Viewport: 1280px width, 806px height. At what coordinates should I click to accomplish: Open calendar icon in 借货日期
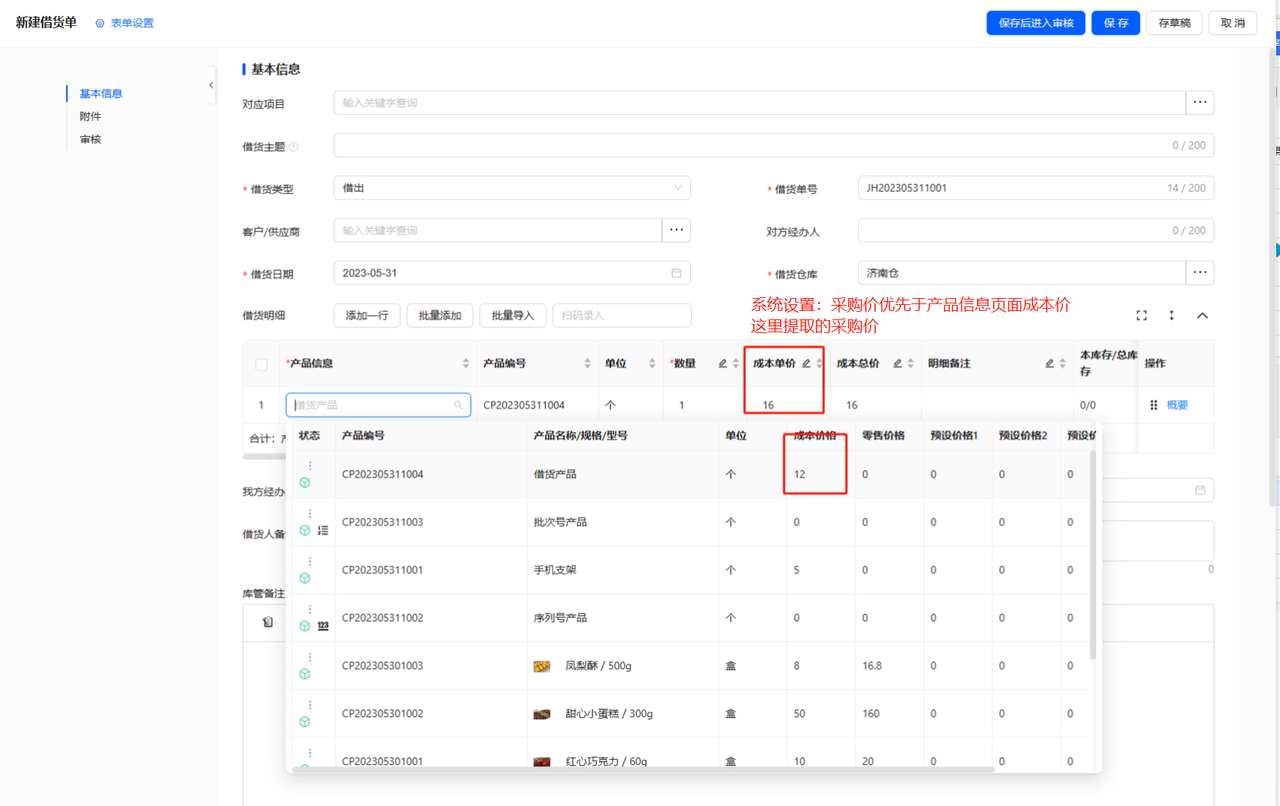click(x=676, y=273)
